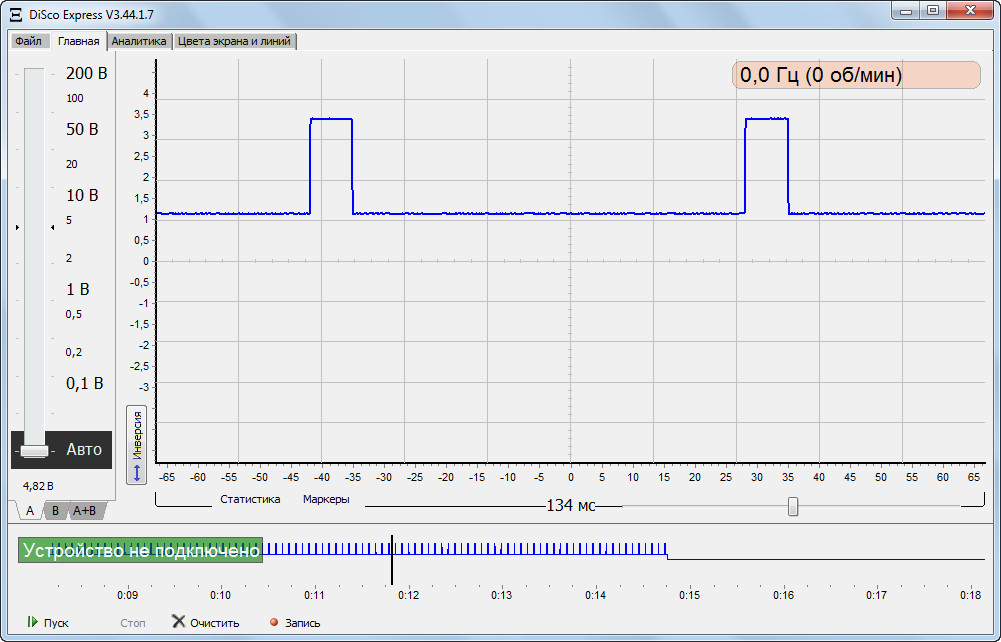Viewport: 1001px width, 642px height.
Task: Click the 4,82 В voltage reading
Action: (38, 486)
